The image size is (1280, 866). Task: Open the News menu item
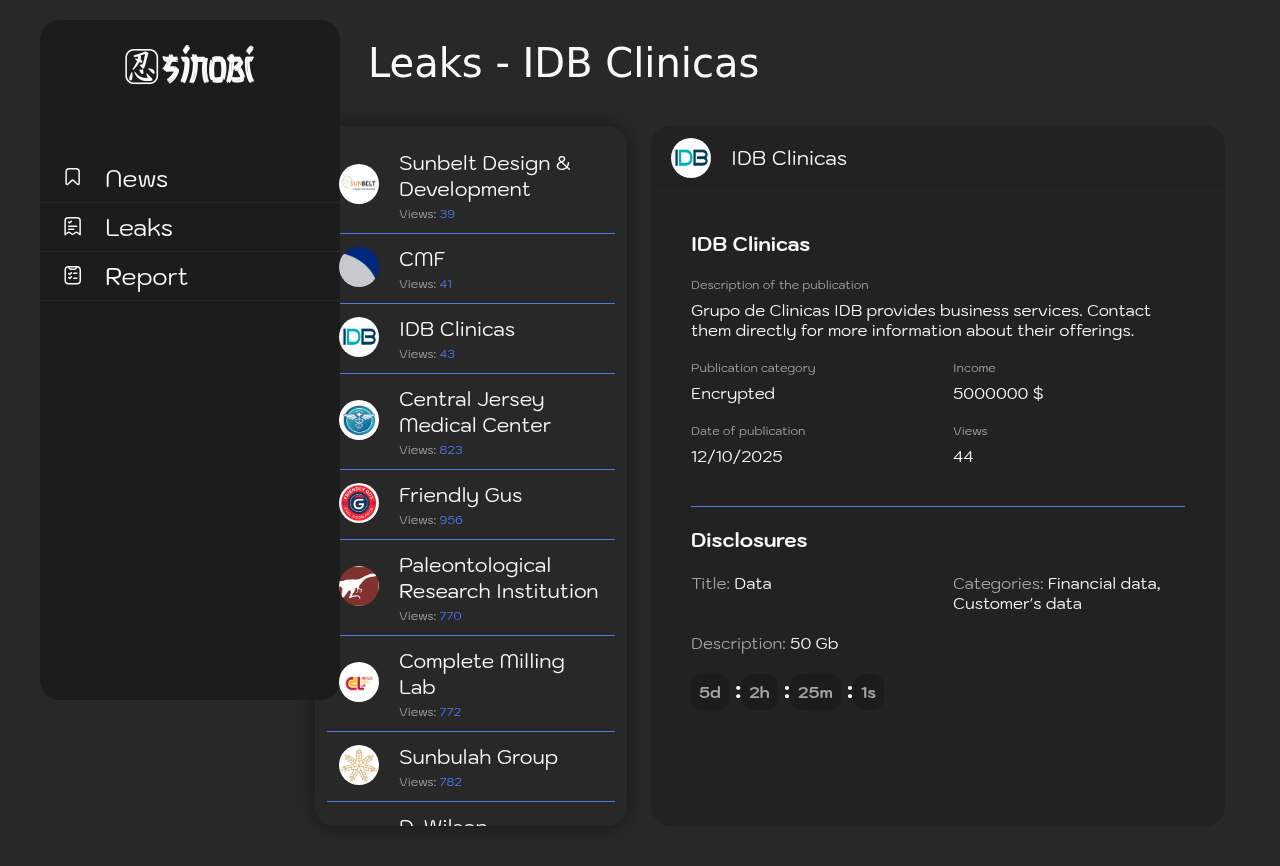point(136,179)
